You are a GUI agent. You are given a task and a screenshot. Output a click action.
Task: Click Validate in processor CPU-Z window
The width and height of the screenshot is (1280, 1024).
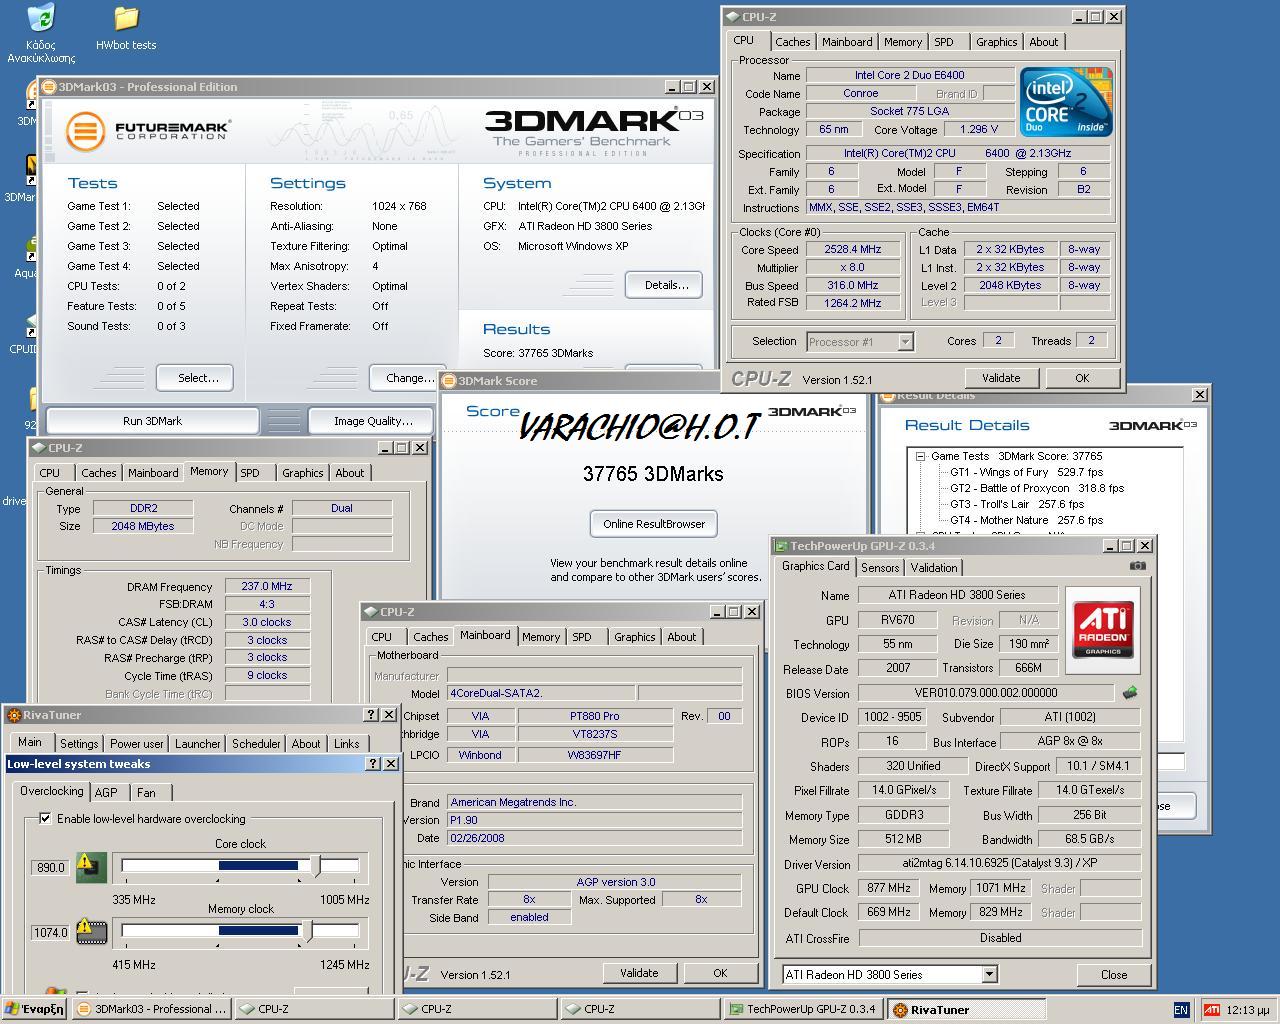(x=1001, y=378)
